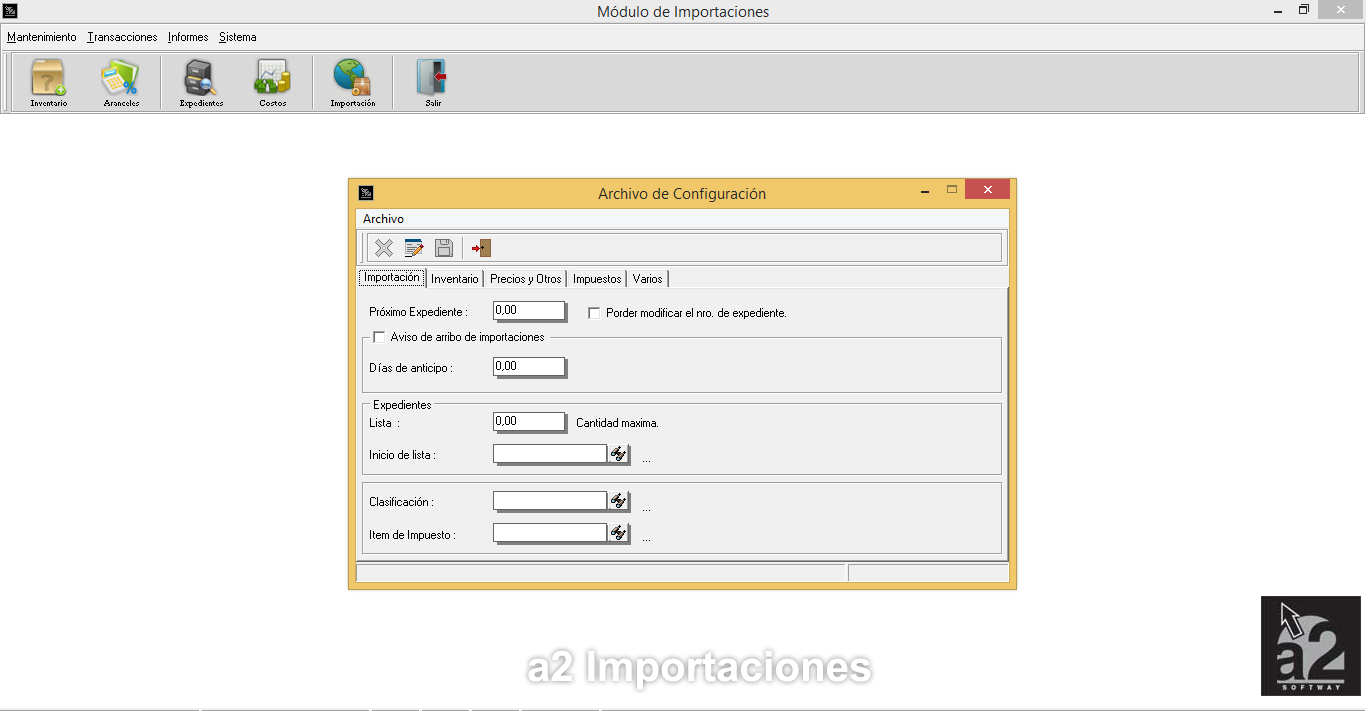Click the save floppy disk icon
Viewport: 1370px width, 711px height.
point(444,248)
